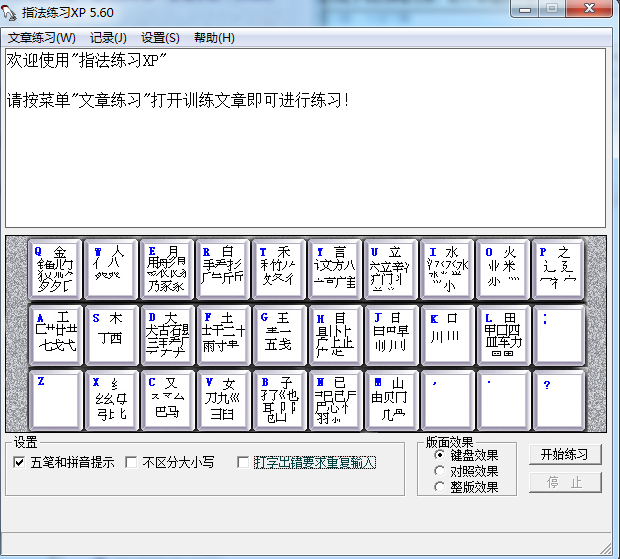The height and width of the screenshot is (559, 620).
Task: Open the 文章练习(W) menu
Action: (x=42, y=38)
